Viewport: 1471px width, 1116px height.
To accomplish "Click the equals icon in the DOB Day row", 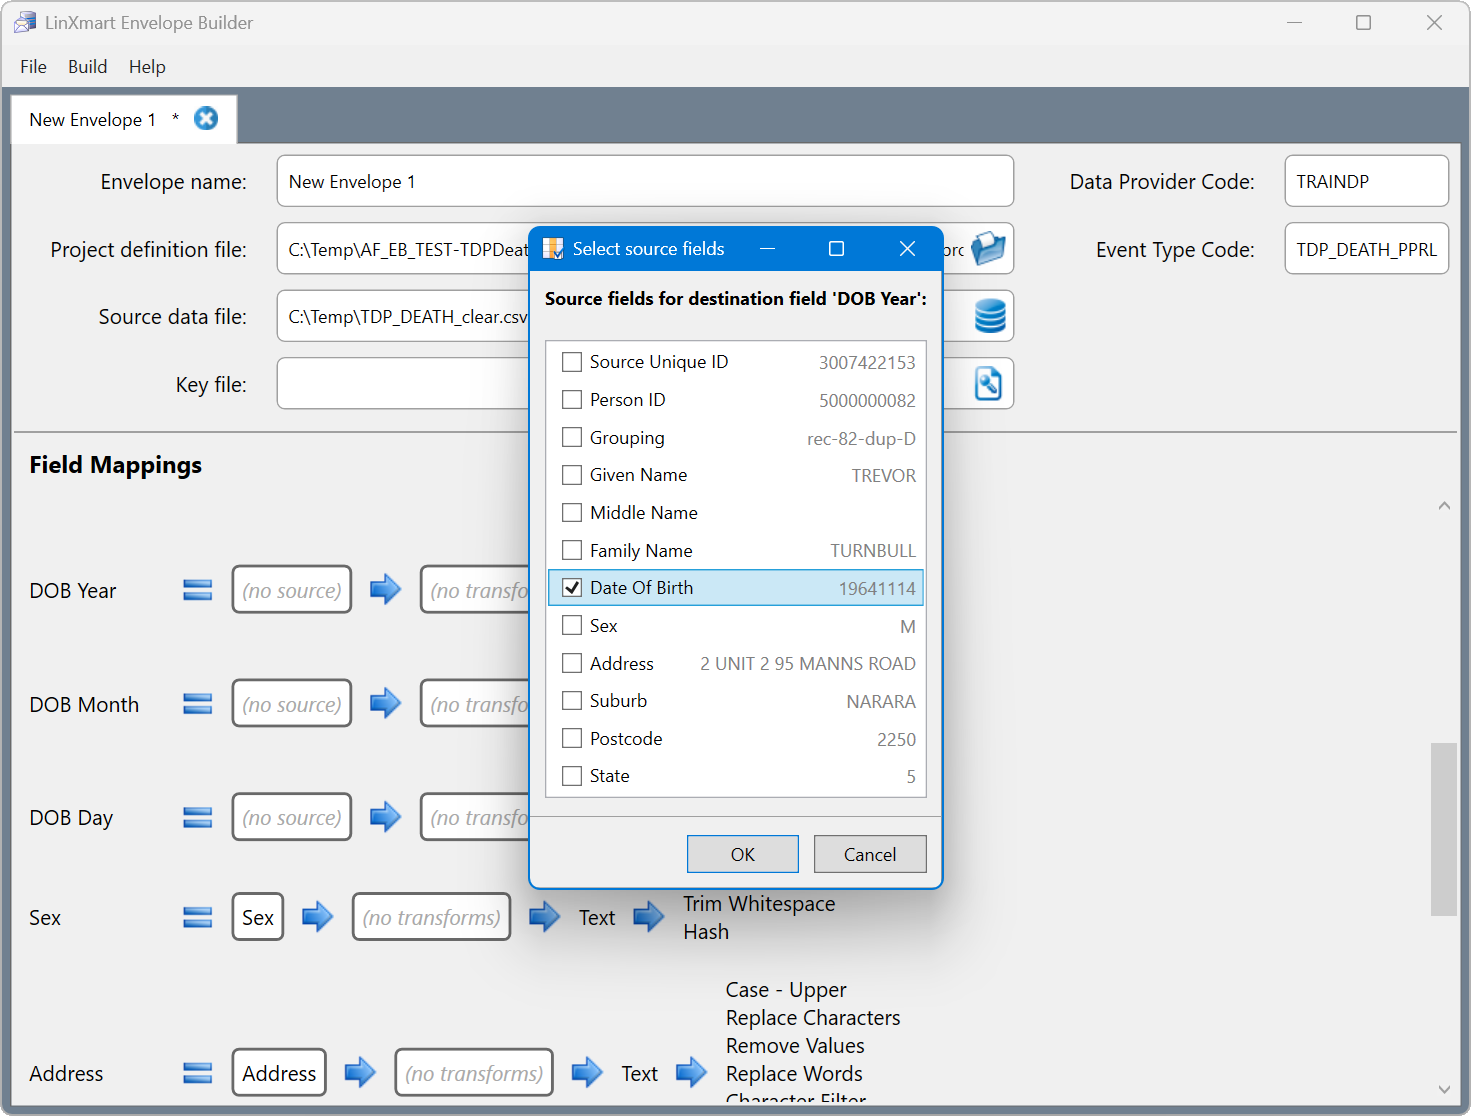I will (198, 818).
